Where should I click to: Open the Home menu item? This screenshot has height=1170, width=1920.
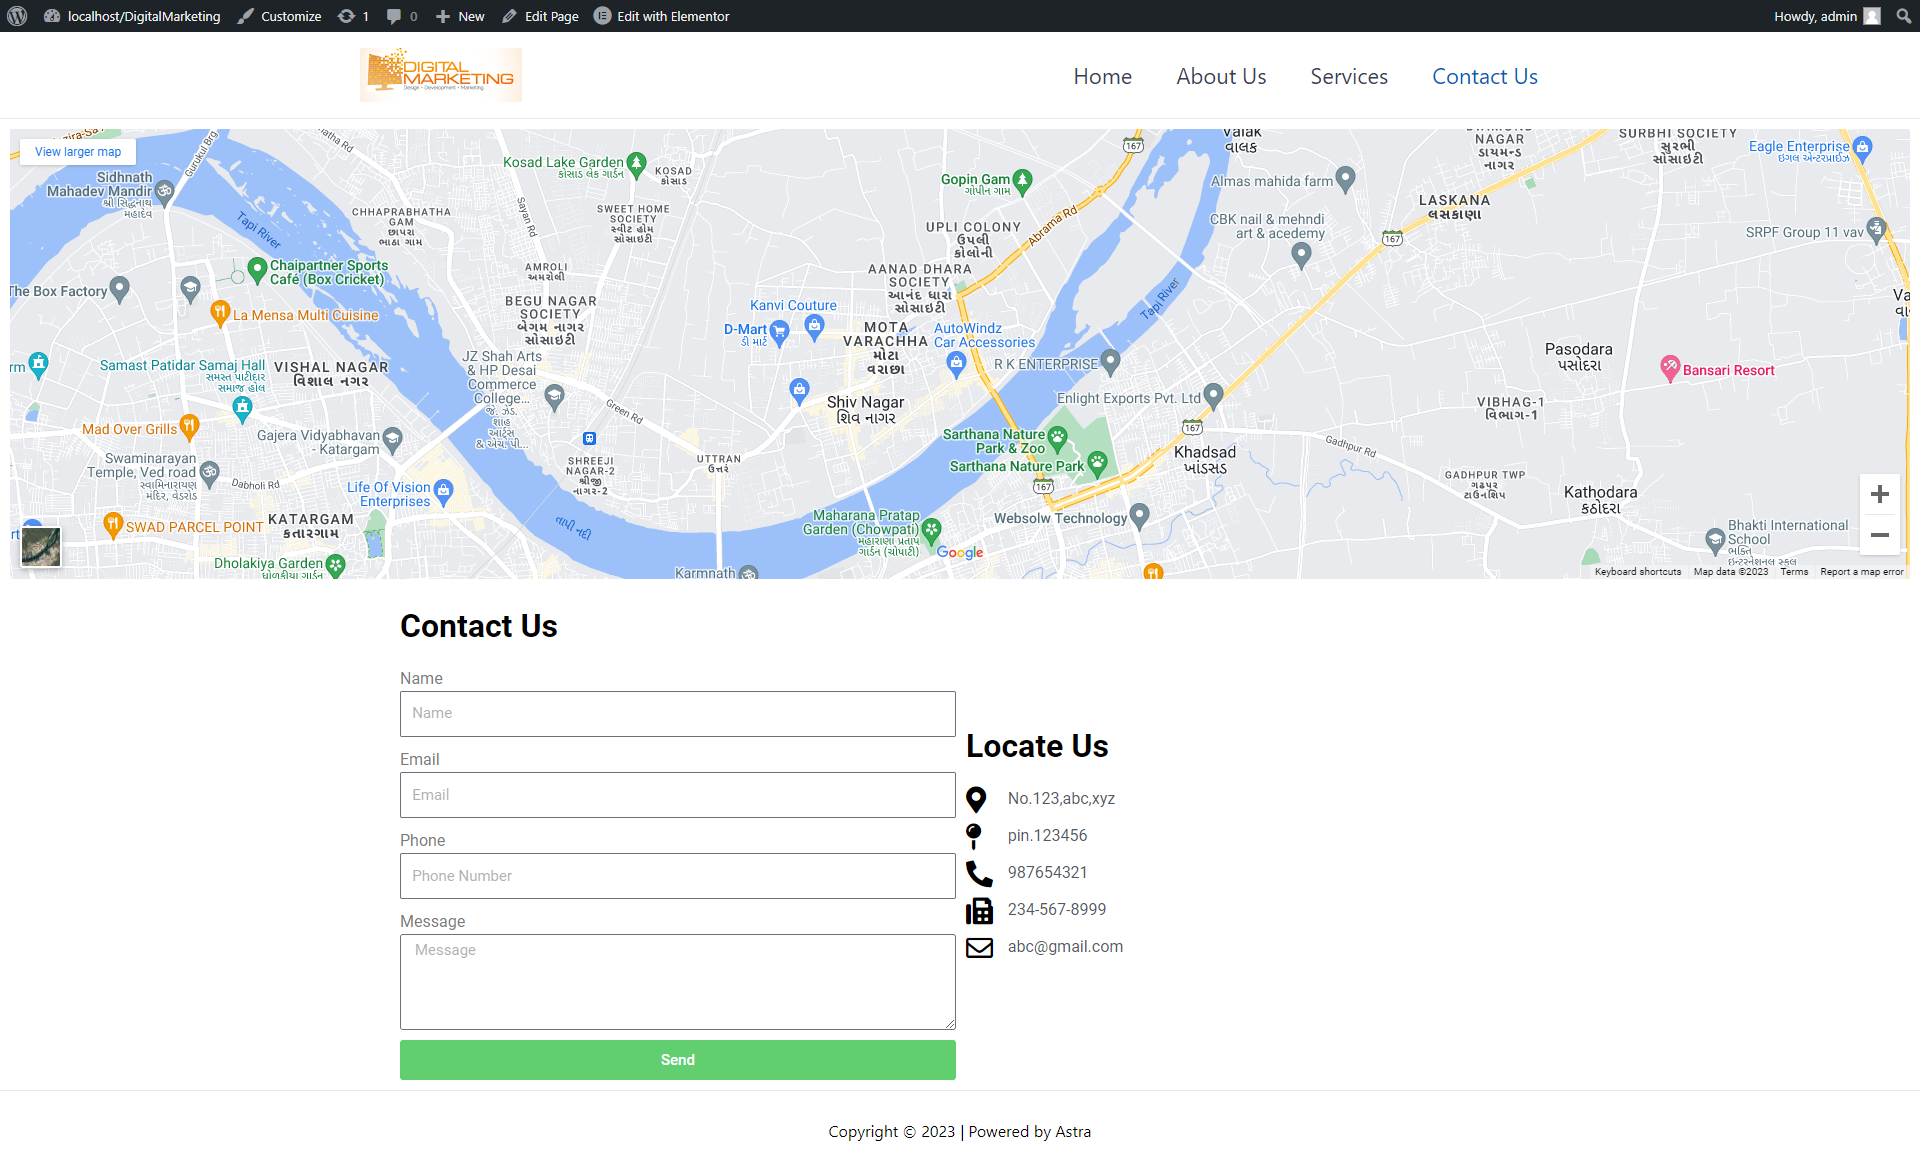coord(1102,76)
